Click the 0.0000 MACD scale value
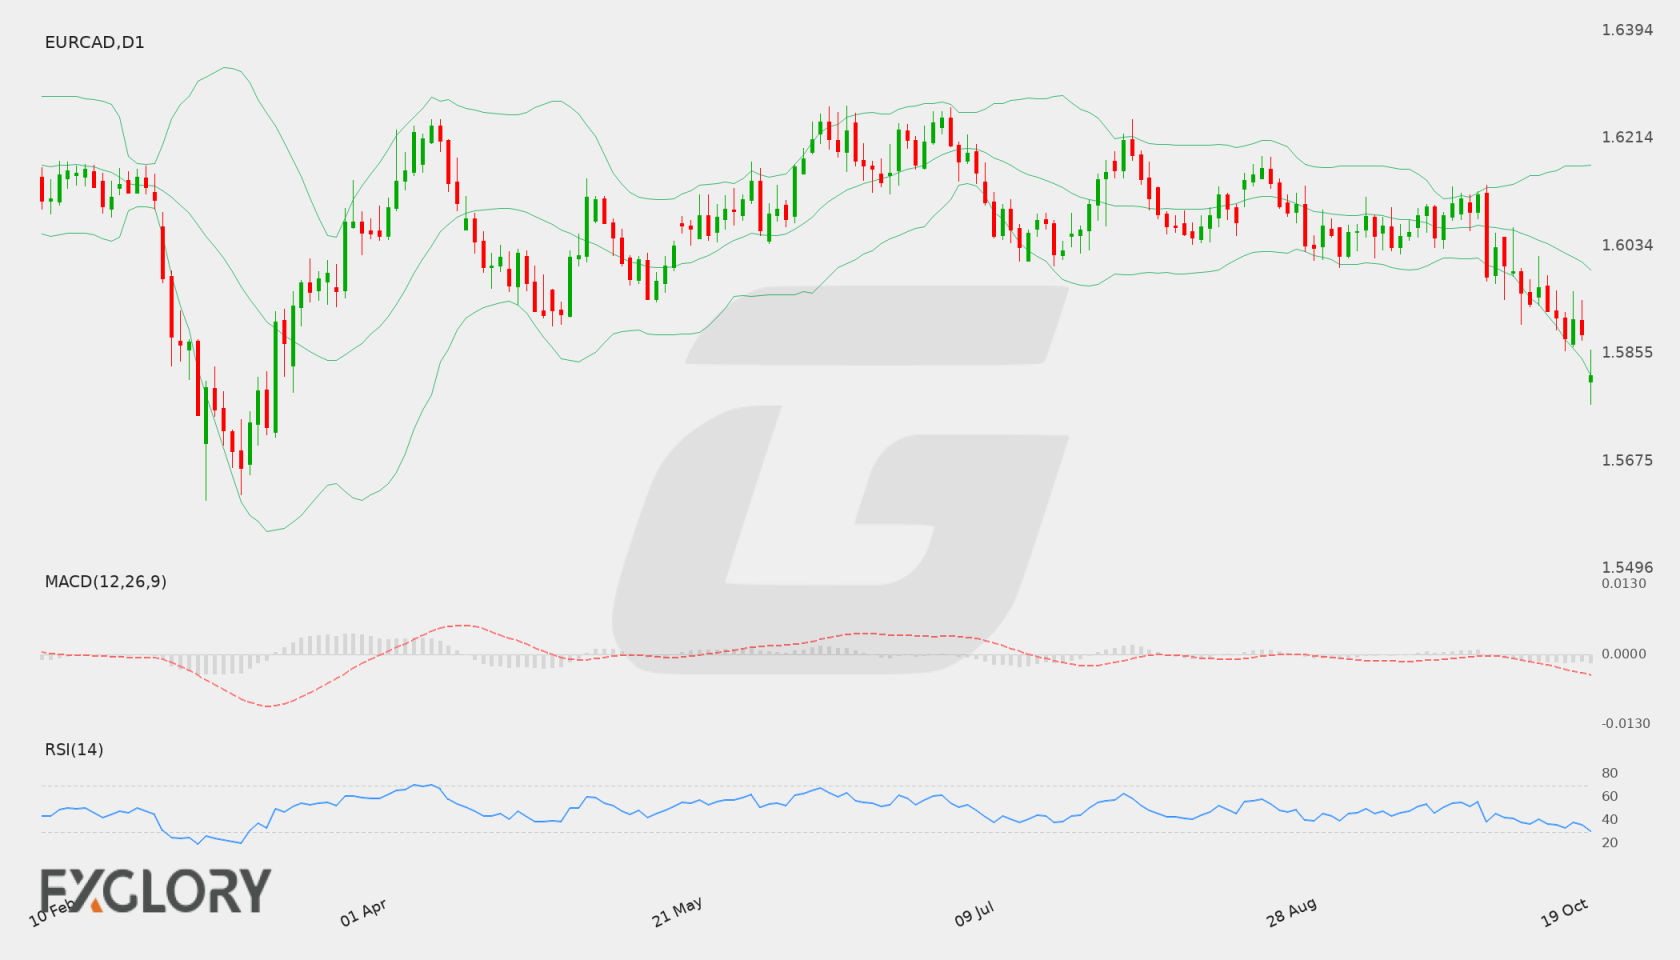Image resolution: width=1680 pixels, height=960 pixels. click(x=1624, y=653)
